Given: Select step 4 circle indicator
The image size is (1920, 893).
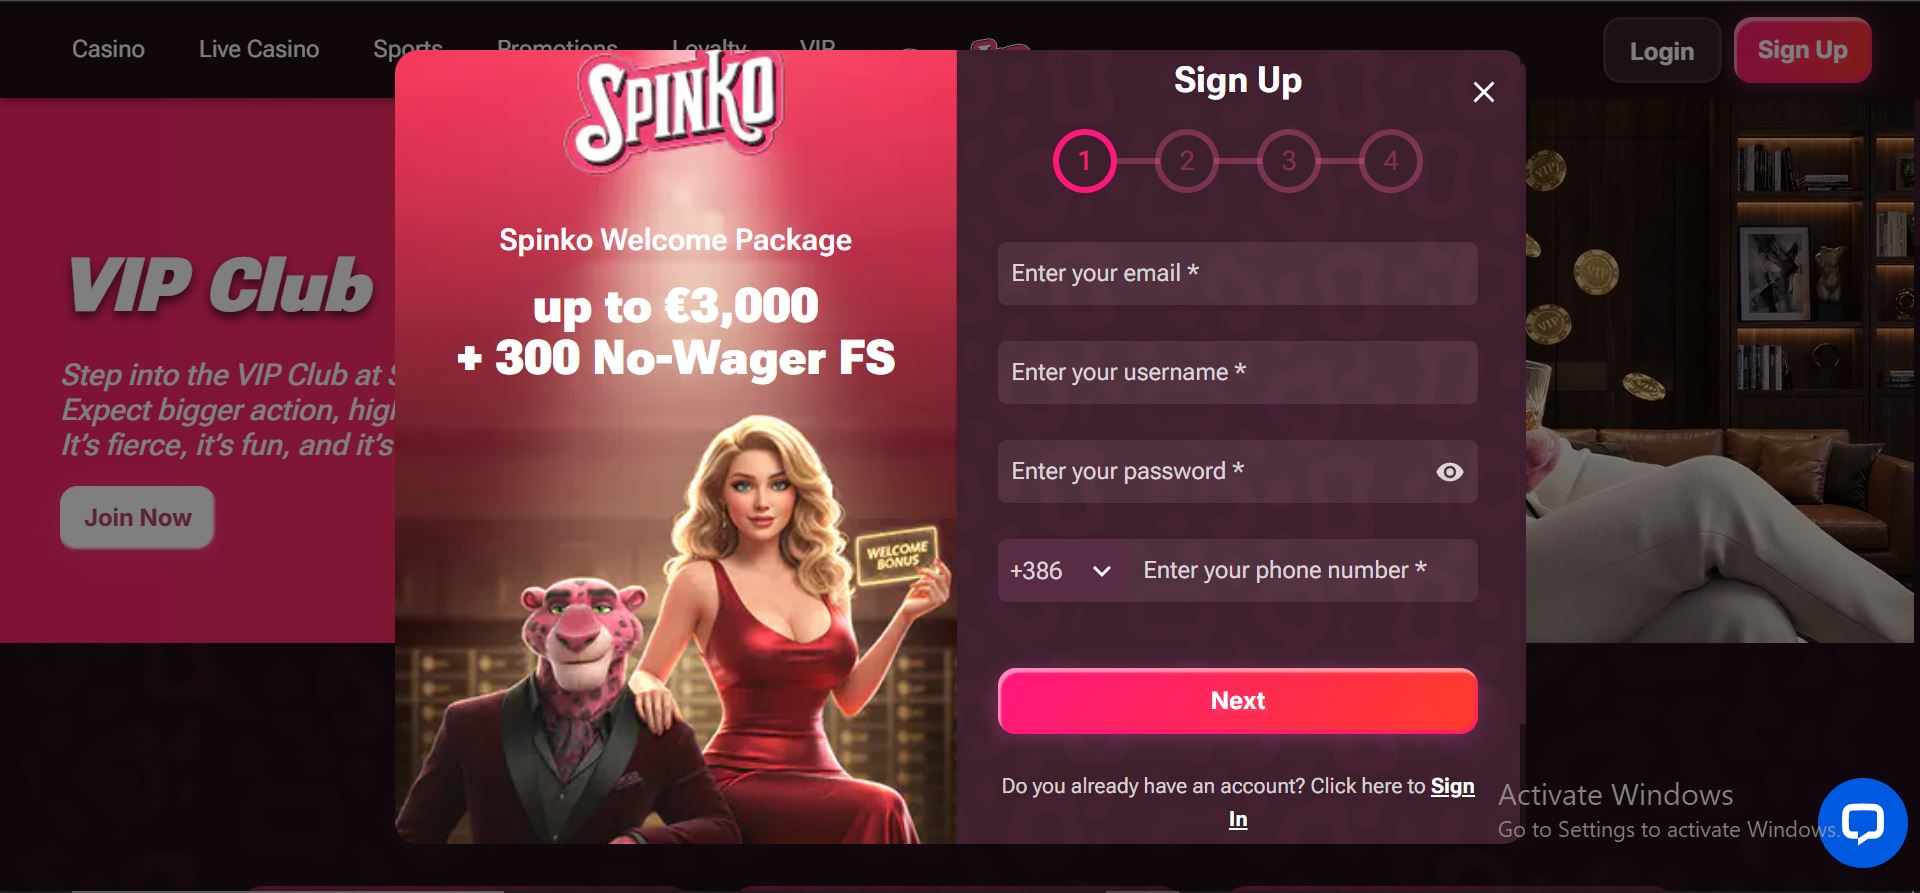Looking at the screenshot, I should tap(1391, 161).
